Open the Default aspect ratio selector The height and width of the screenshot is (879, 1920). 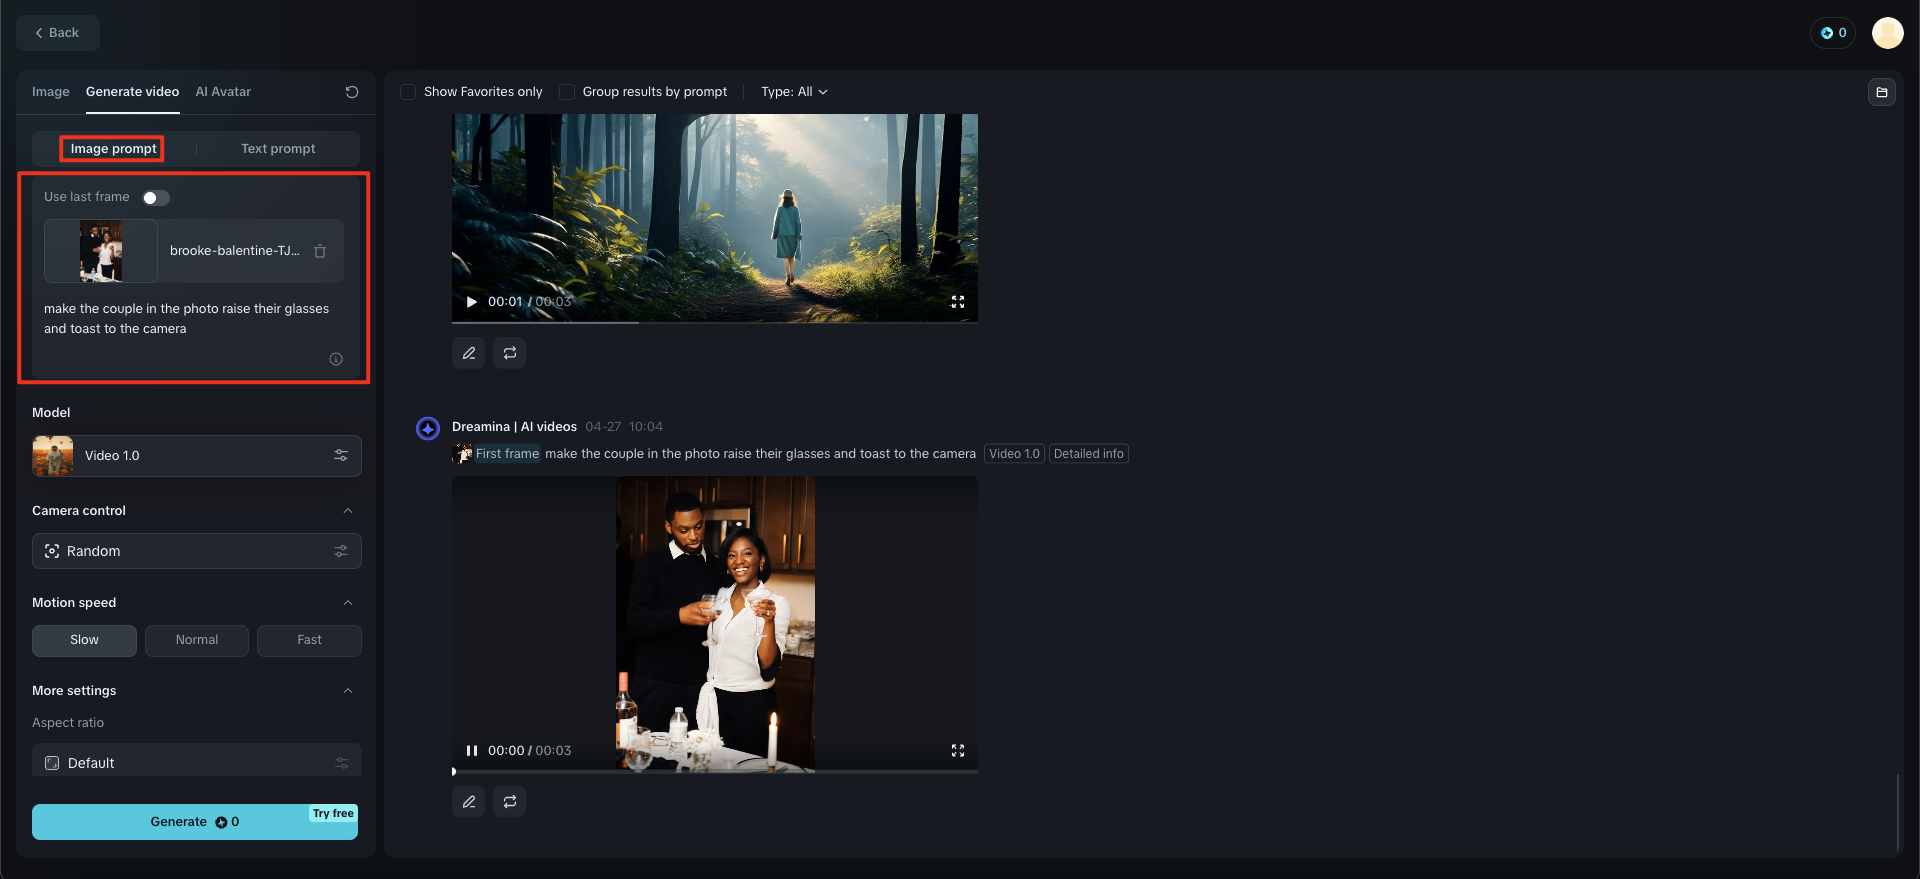[x=197, y=760]
